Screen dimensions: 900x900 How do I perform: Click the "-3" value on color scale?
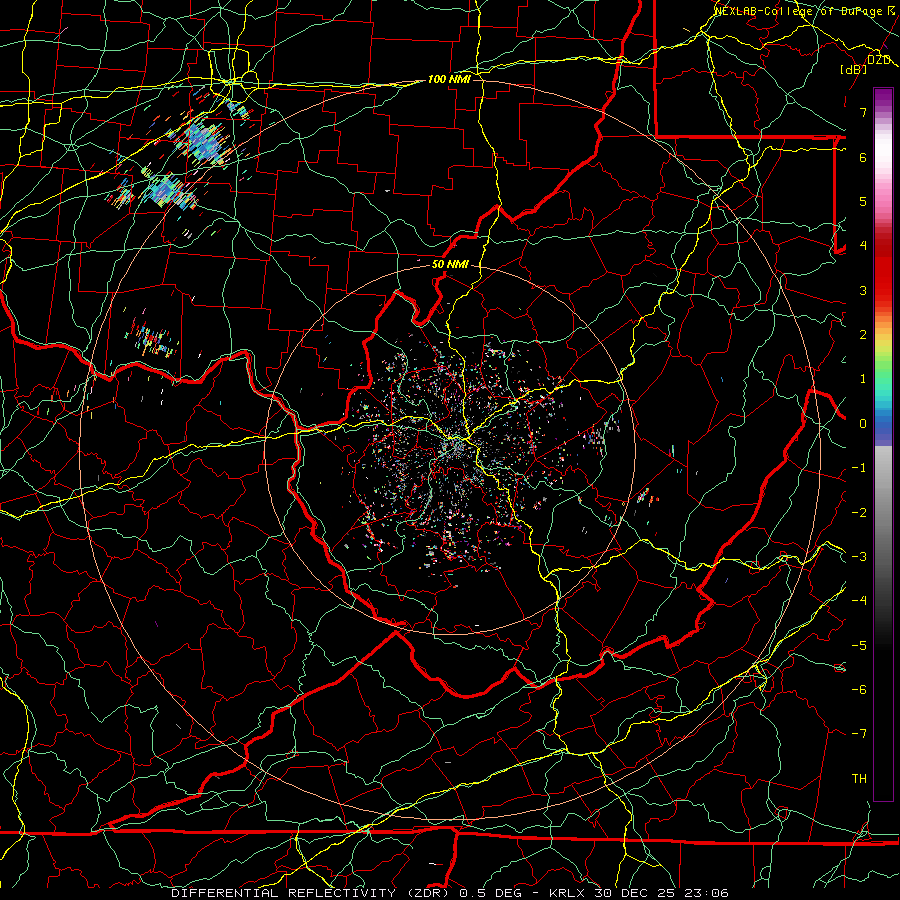(859, 557)
